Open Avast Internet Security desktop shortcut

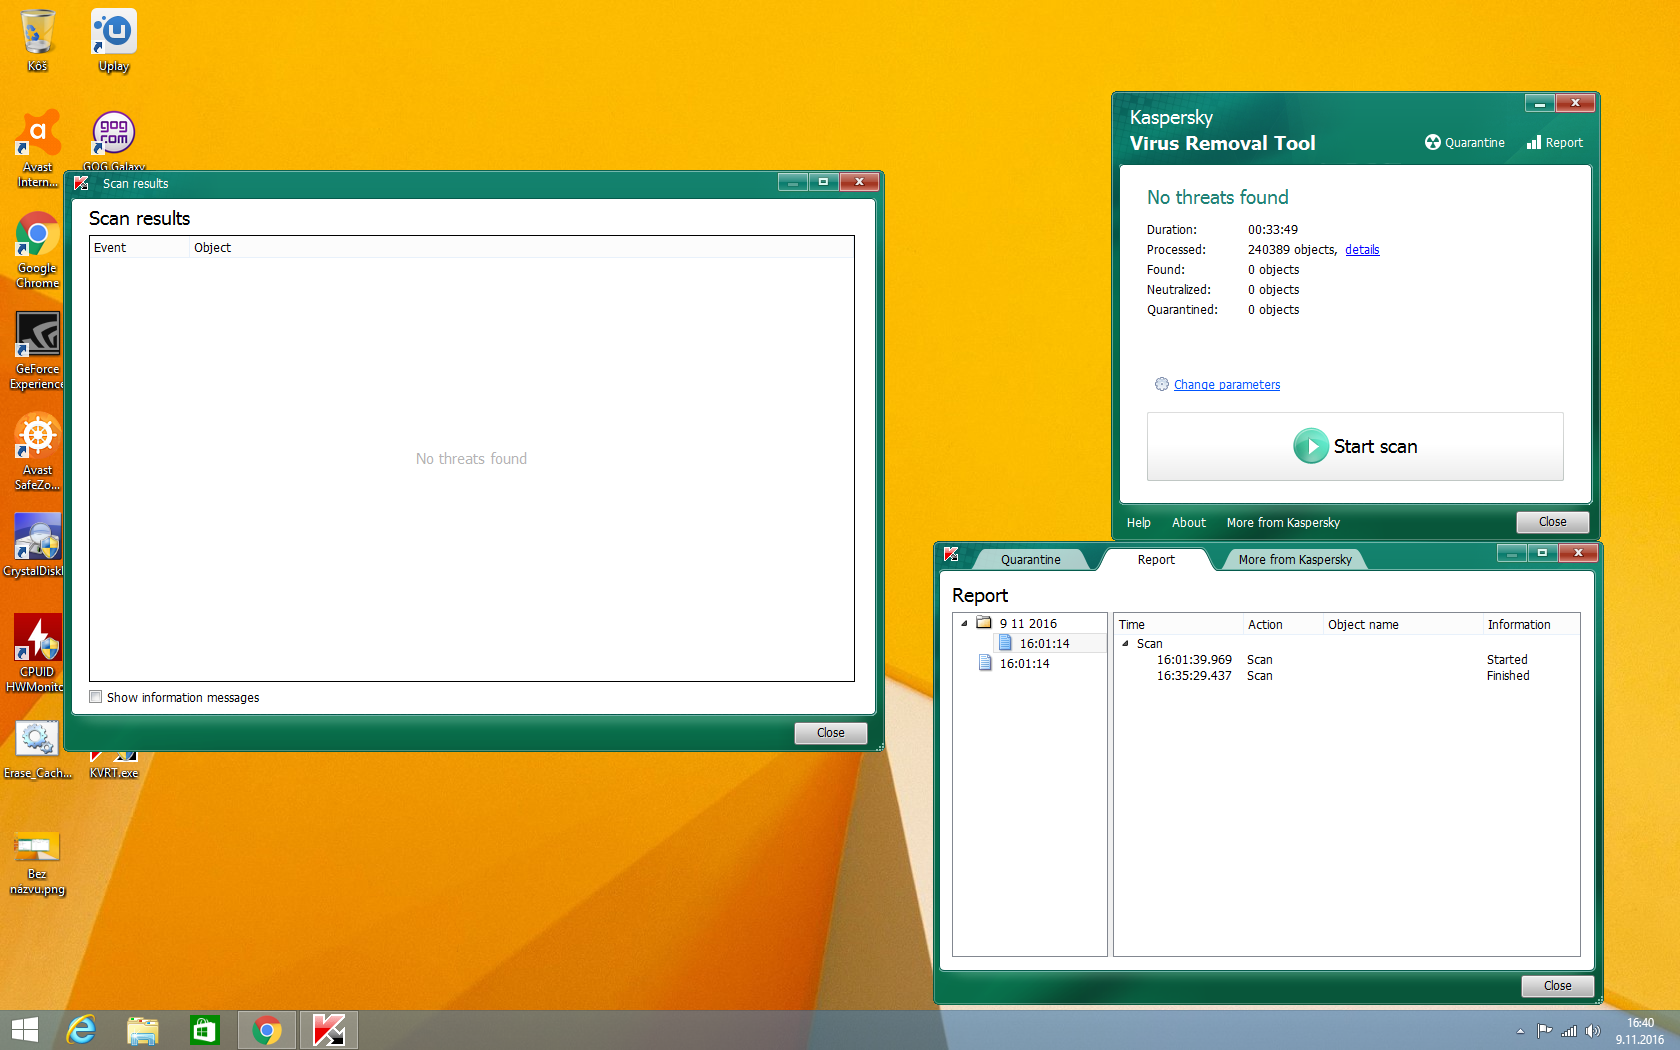point(37,148)
